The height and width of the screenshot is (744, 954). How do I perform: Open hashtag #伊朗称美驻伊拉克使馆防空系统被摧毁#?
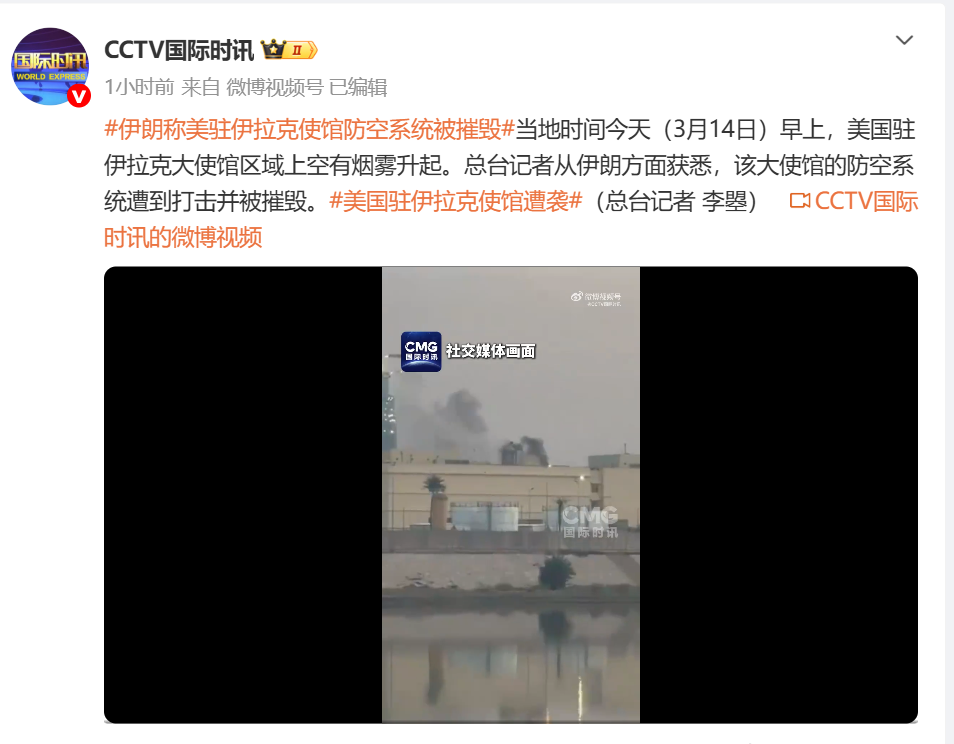coord(310,130)
